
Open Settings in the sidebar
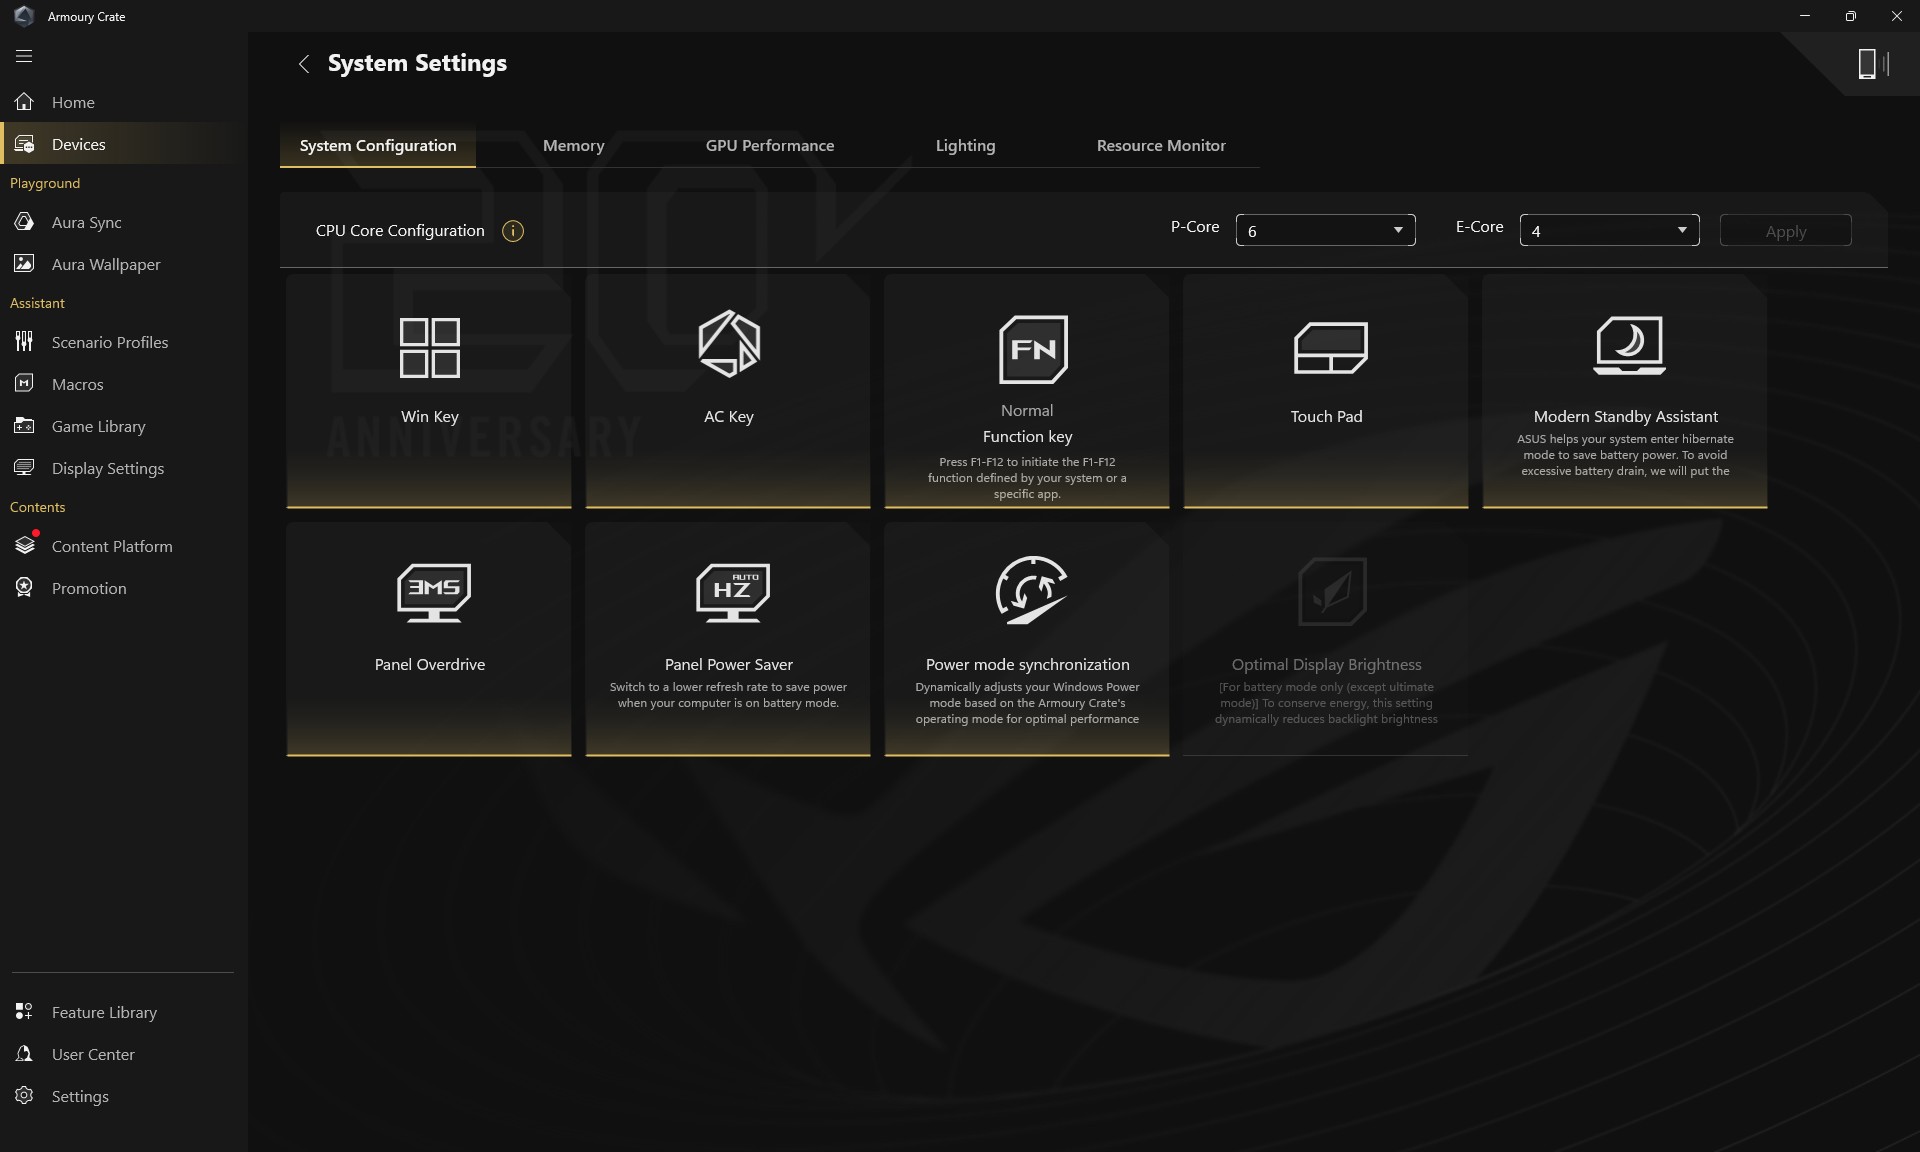(124, 1096)
